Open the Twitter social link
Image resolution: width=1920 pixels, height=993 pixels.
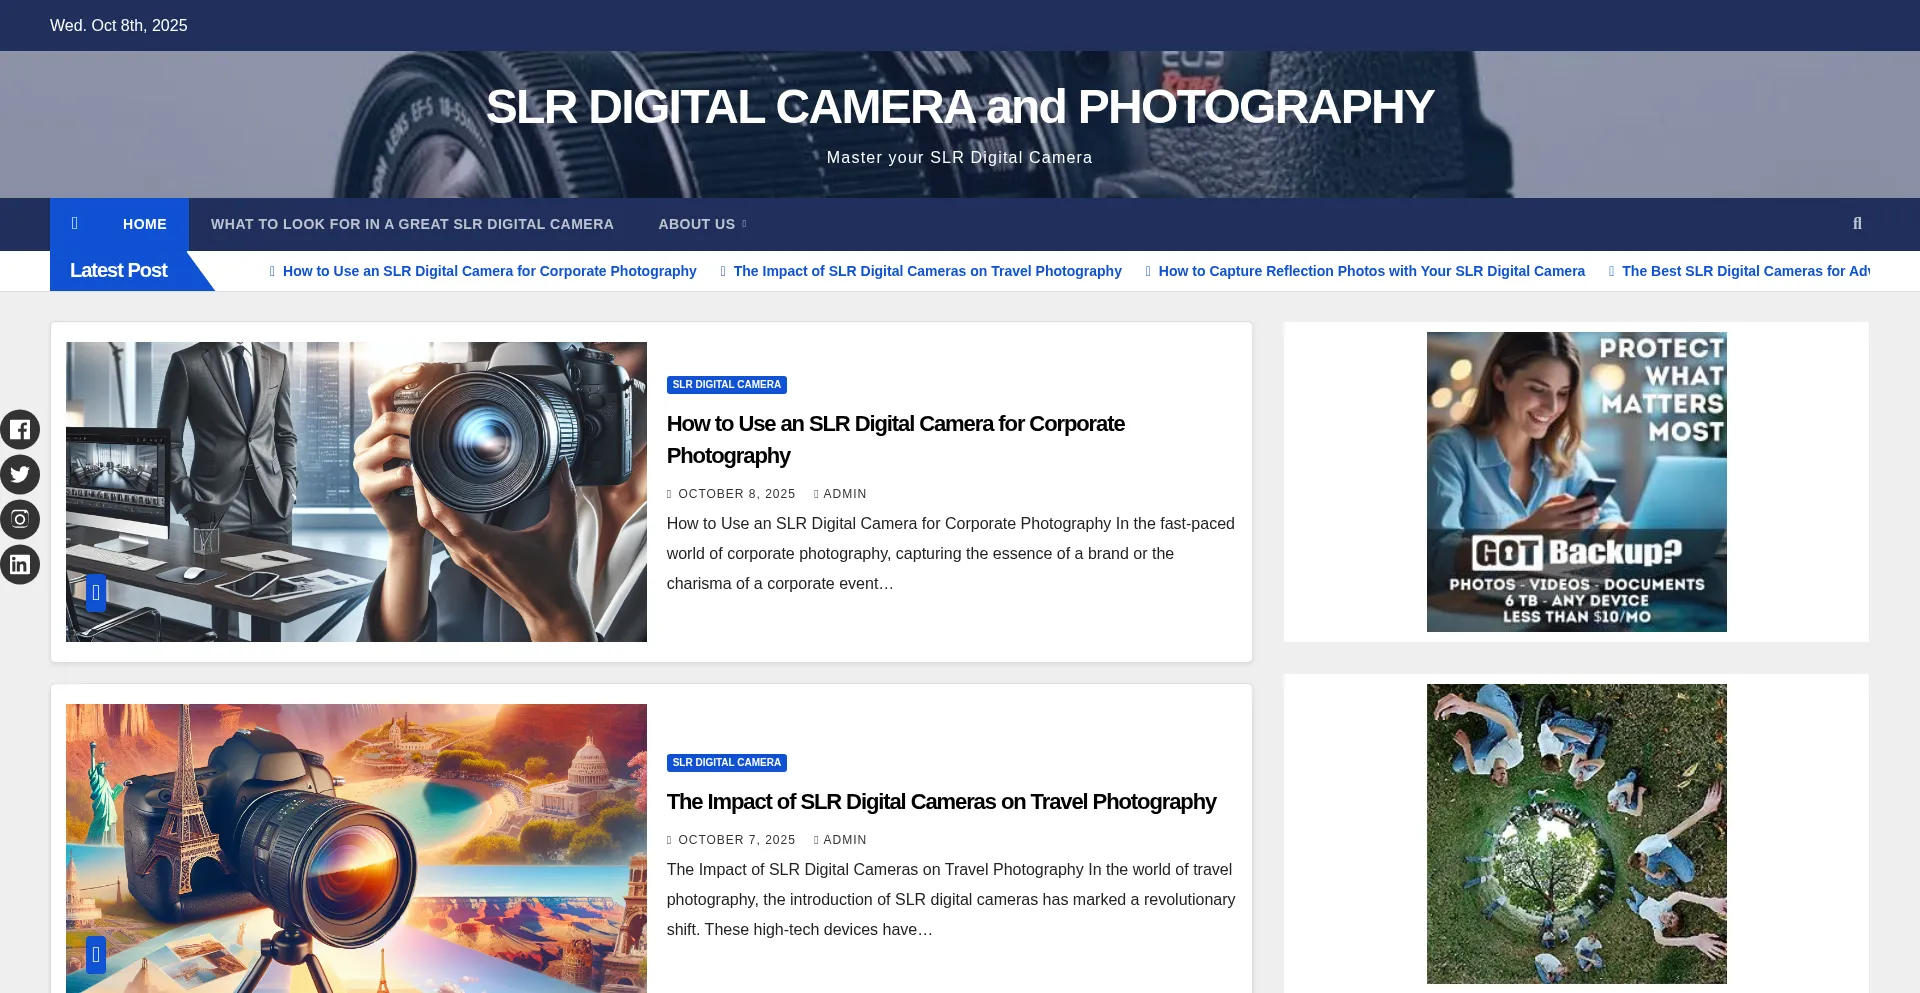(x=20, y=475)
